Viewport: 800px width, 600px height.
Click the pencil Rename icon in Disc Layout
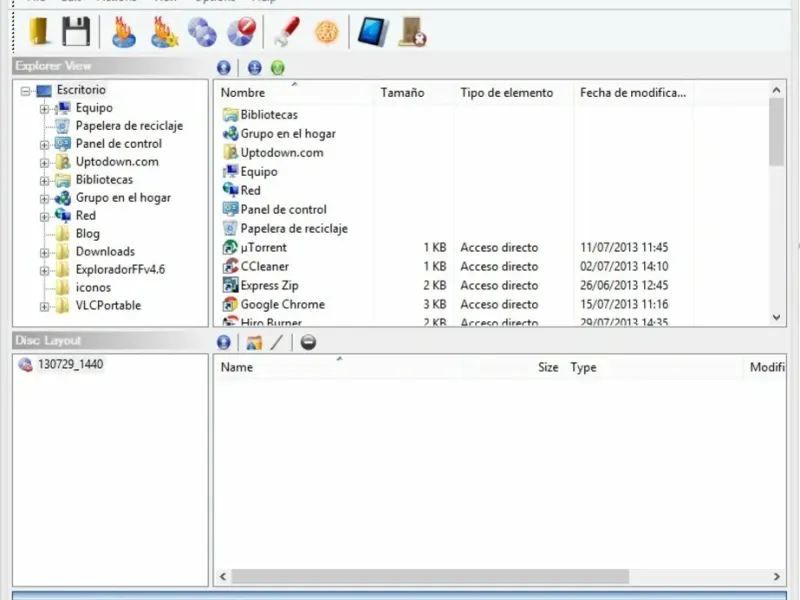pyautogui.click(x=277, y=342)
